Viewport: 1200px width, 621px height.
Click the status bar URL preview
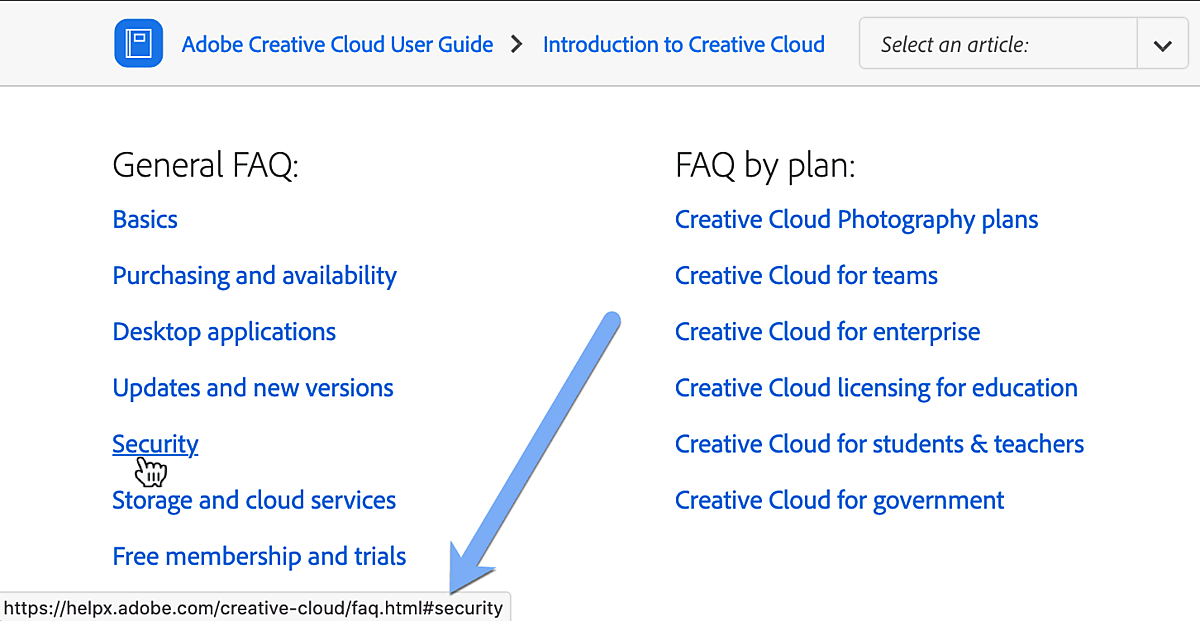click(255, 608)
